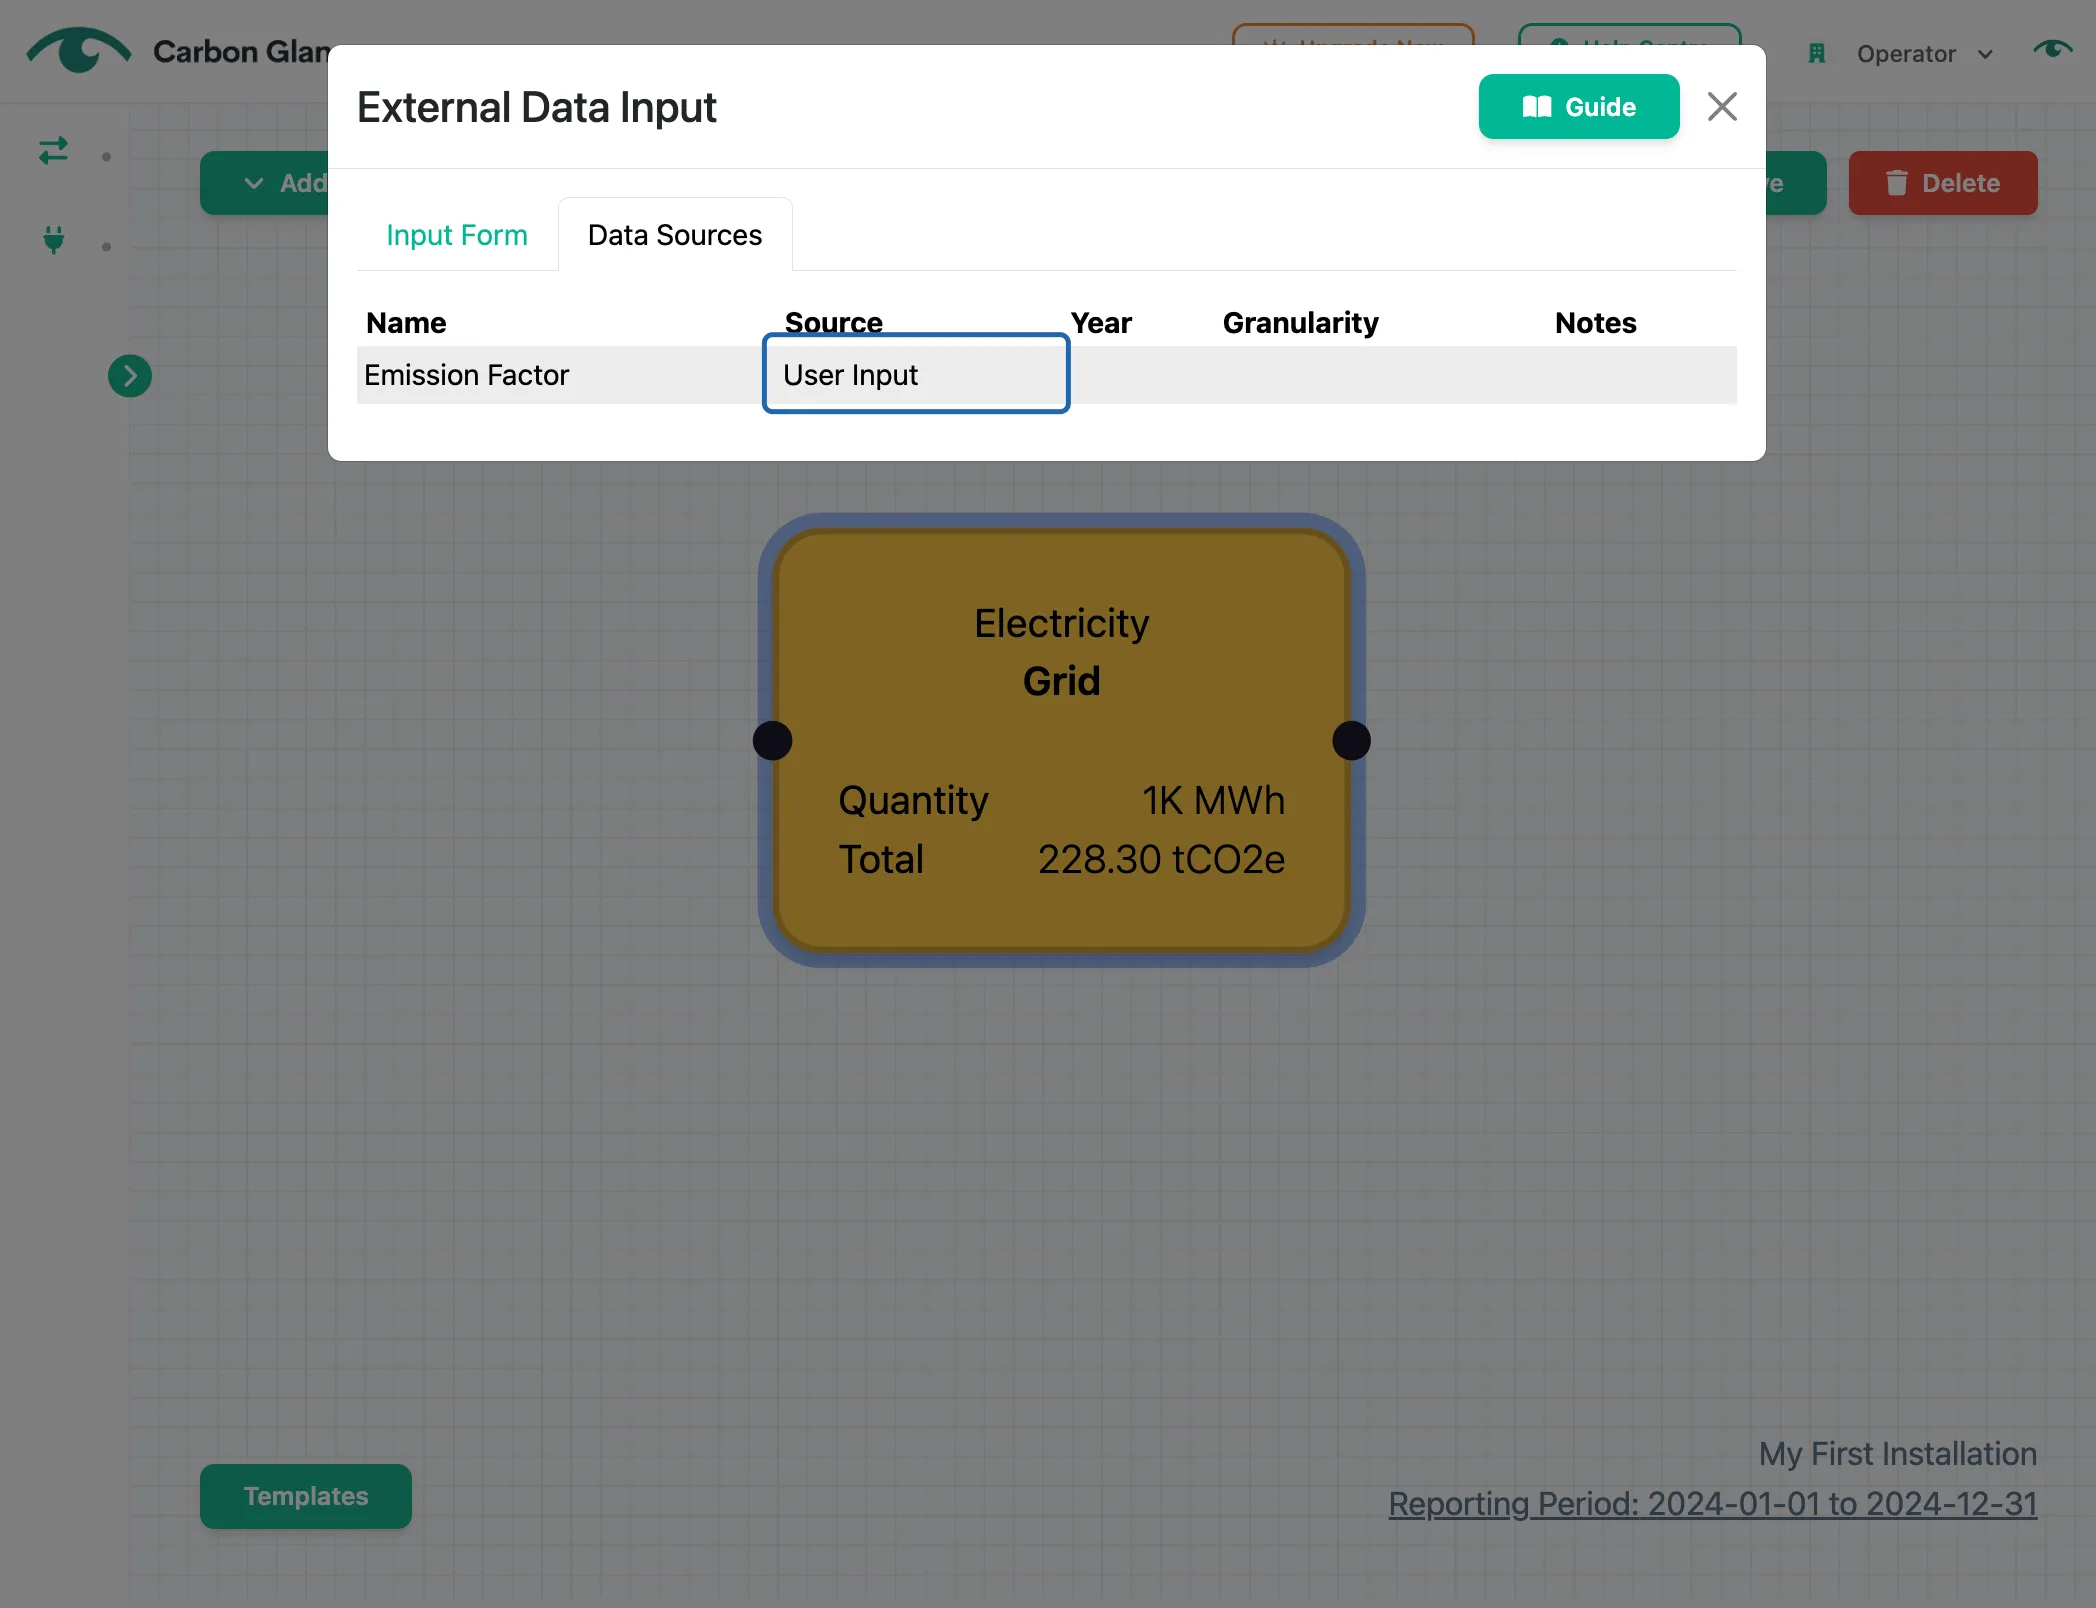2096x1608 pixels.
Task: Open the Templates panel
Action: 306,1496
